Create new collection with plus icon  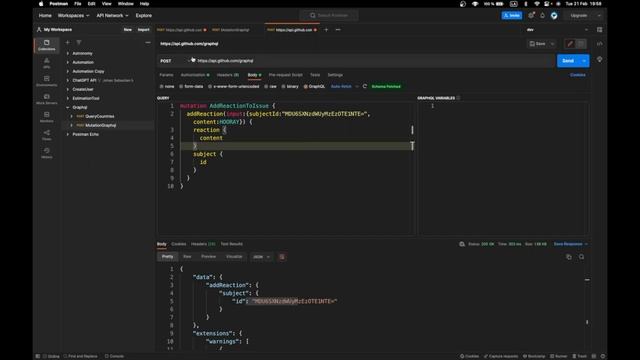(x=68, y=42)
